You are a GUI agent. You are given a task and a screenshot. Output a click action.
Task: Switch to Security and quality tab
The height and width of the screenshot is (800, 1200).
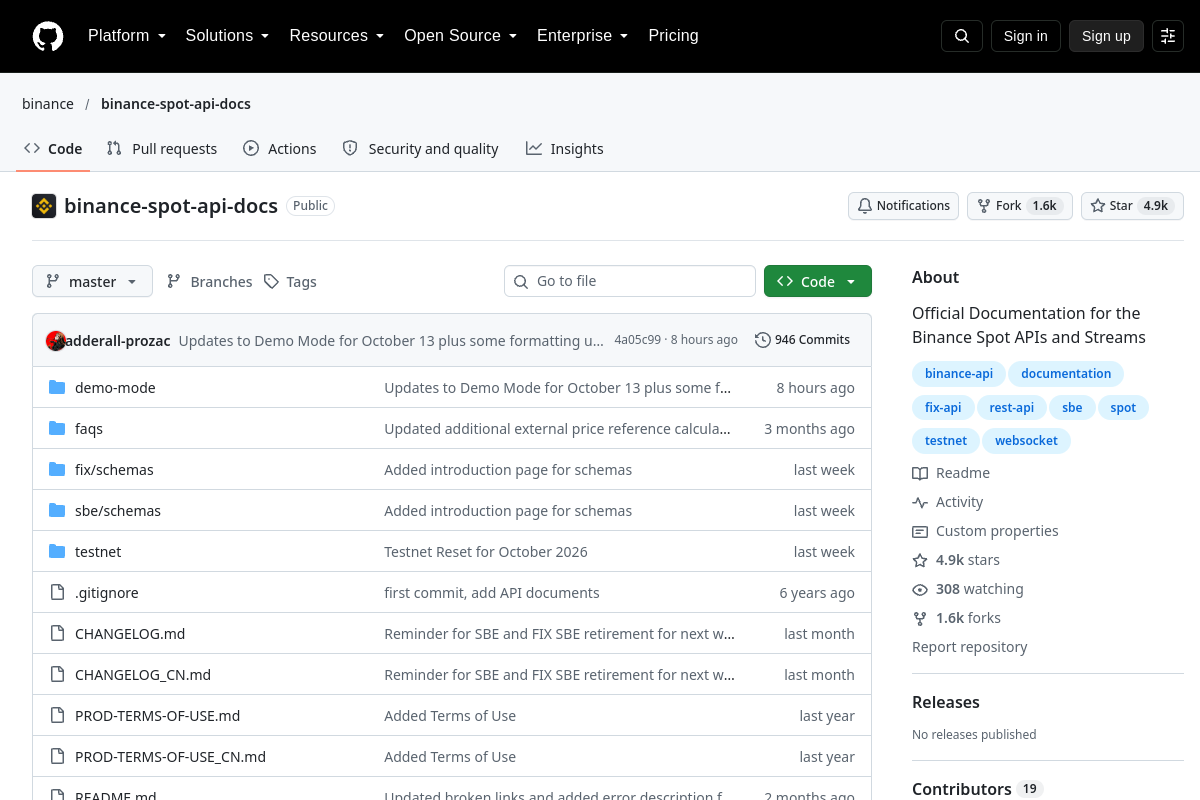[x=420, y=149]
